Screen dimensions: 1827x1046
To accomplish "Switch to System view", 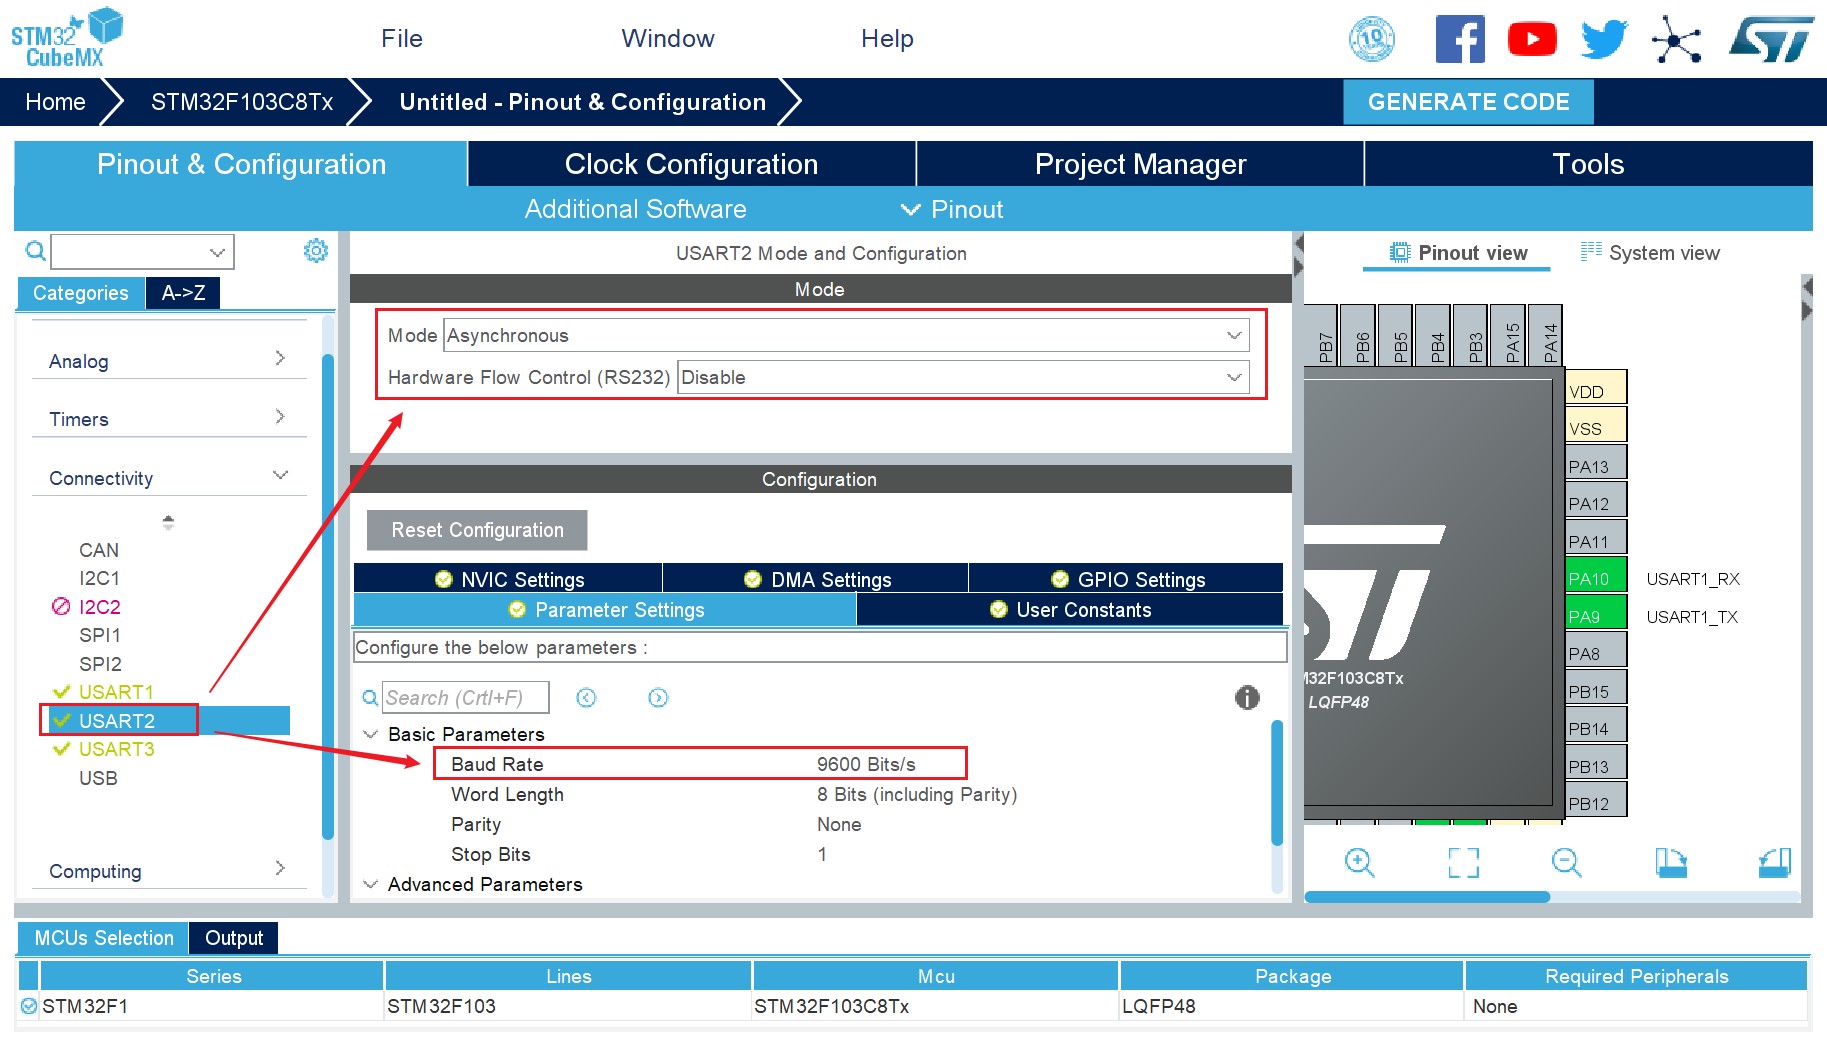I will [x=1650, y=253].
